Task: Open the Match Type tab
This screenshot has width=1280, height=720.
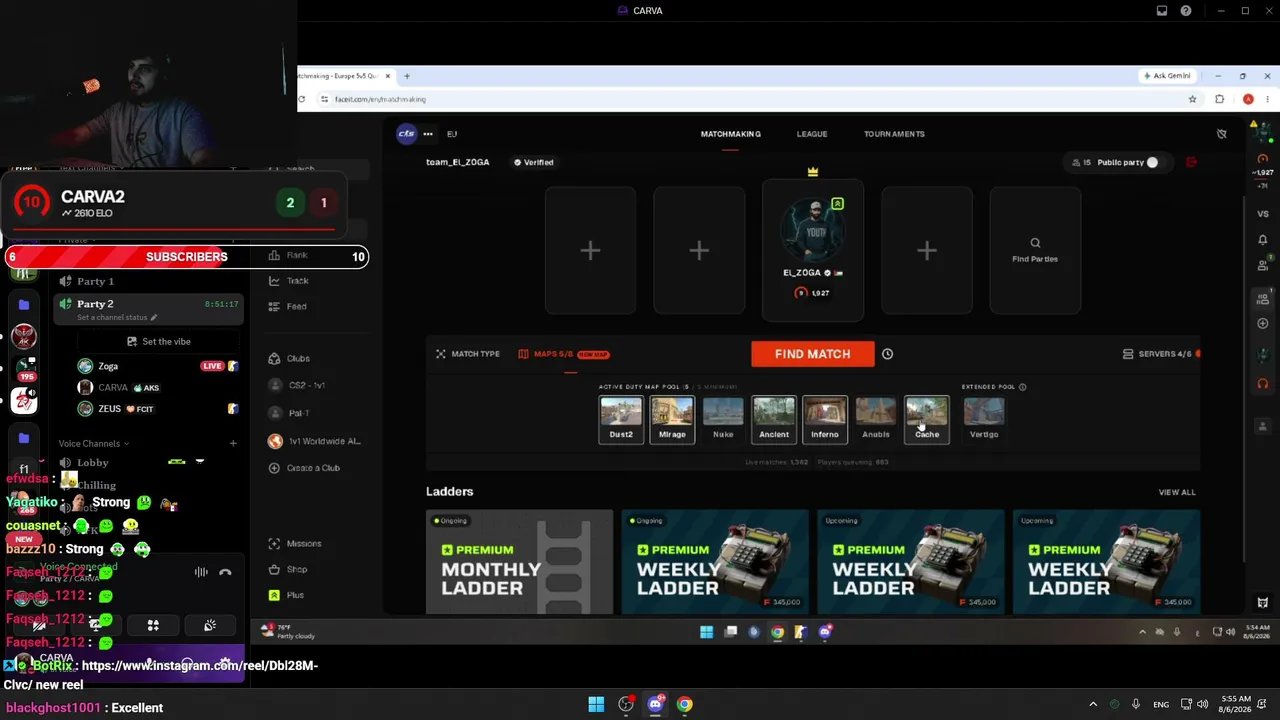Action: pyautogui.click(x=468, y=354)
